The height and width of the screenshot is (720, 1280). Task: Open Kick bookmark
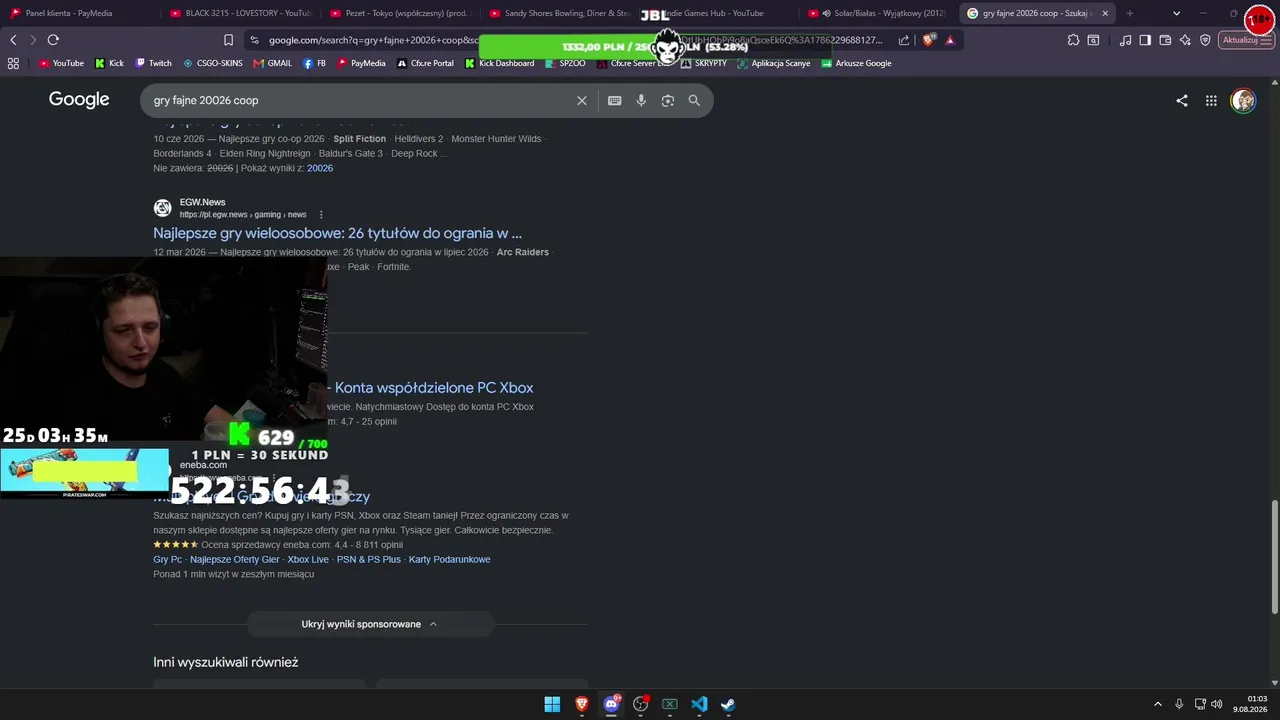point(109,63)
